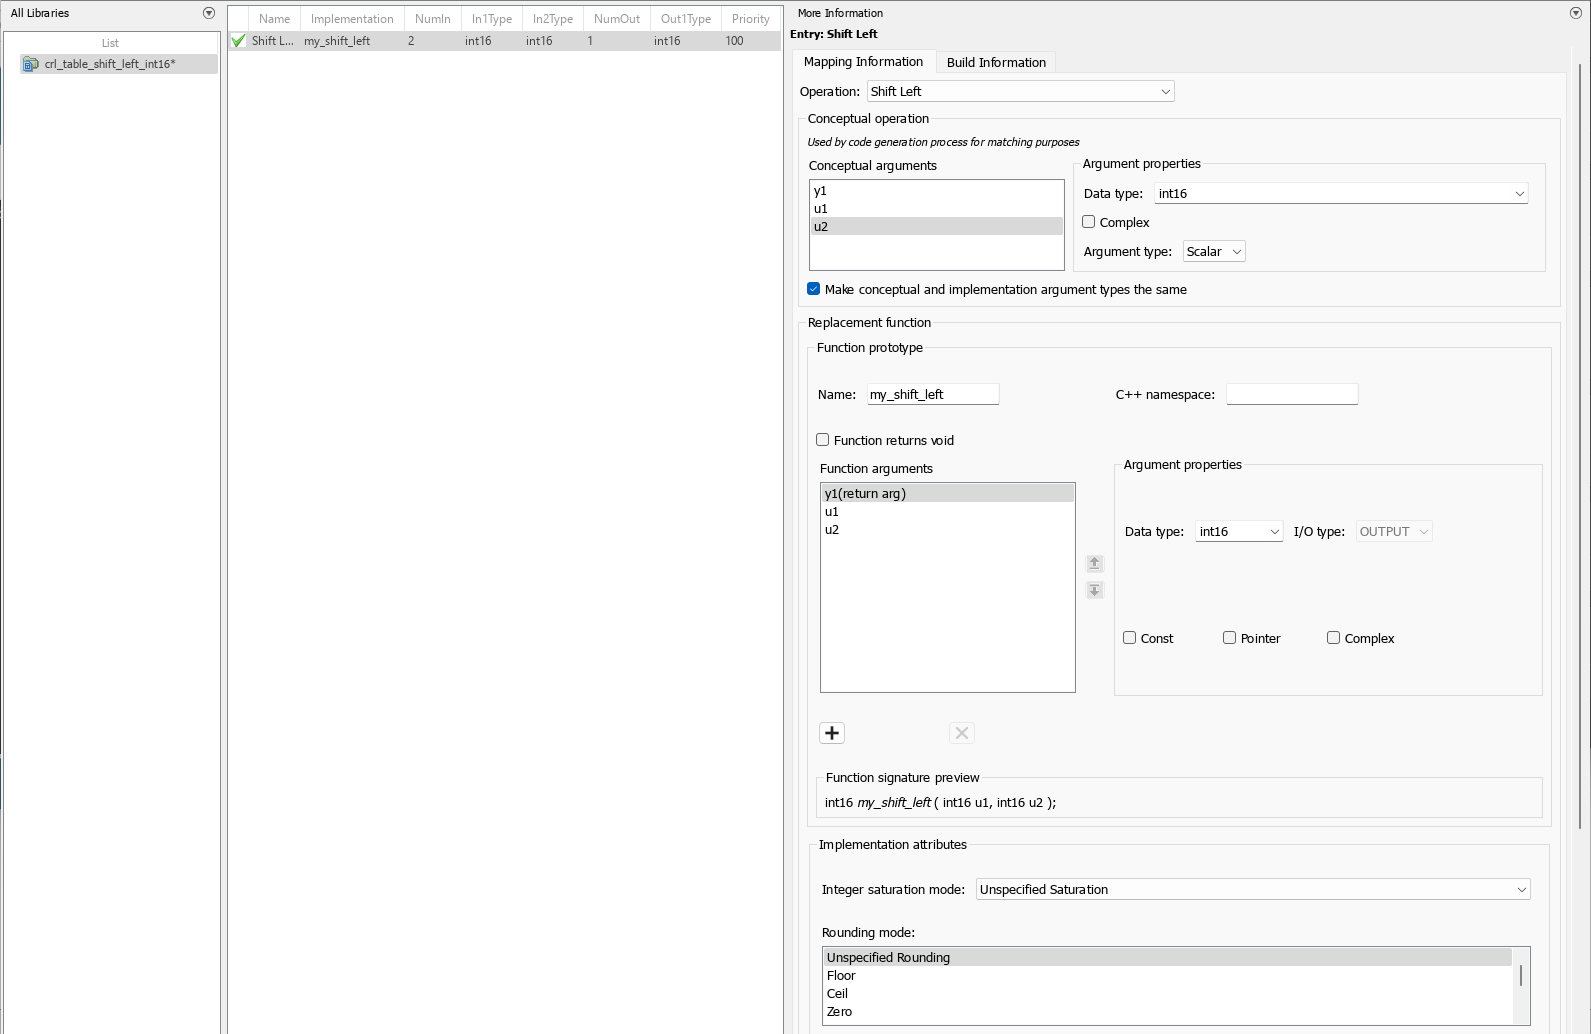Viewport: 1591px width, 1034px height.
Task: Enable Function returns void
Action: click(x=823, y=440)
